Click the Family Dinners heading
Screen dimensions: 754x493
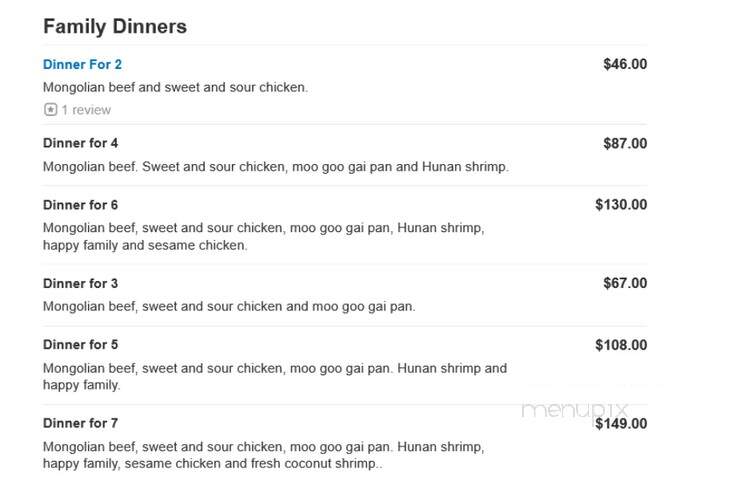pos(115,26)
